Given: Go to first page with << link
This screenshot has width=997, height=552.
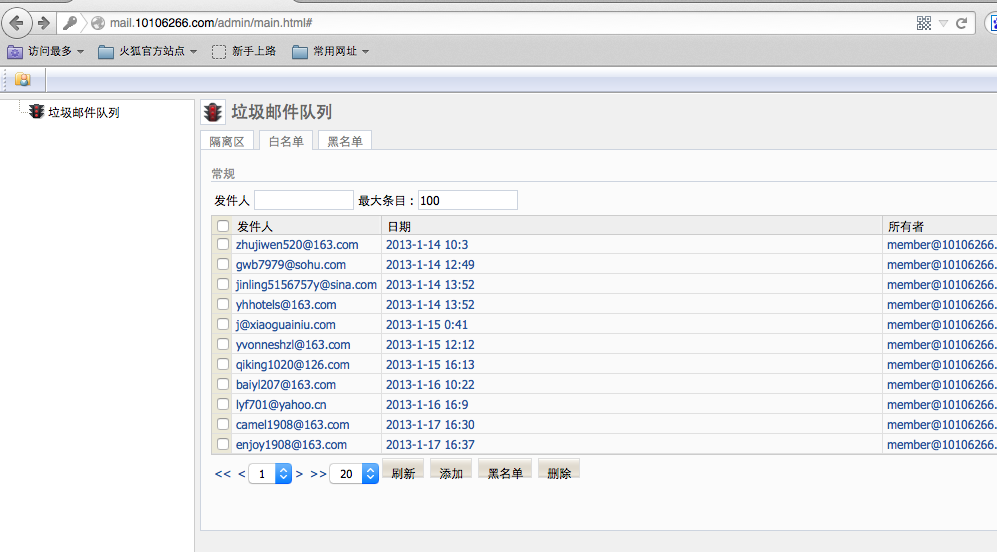Looking at the screenshot, I should coord(223,474).
